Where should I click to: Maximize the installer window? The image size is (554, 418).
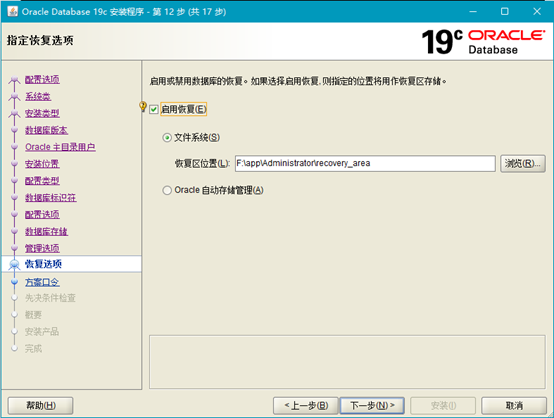point(505,11)
